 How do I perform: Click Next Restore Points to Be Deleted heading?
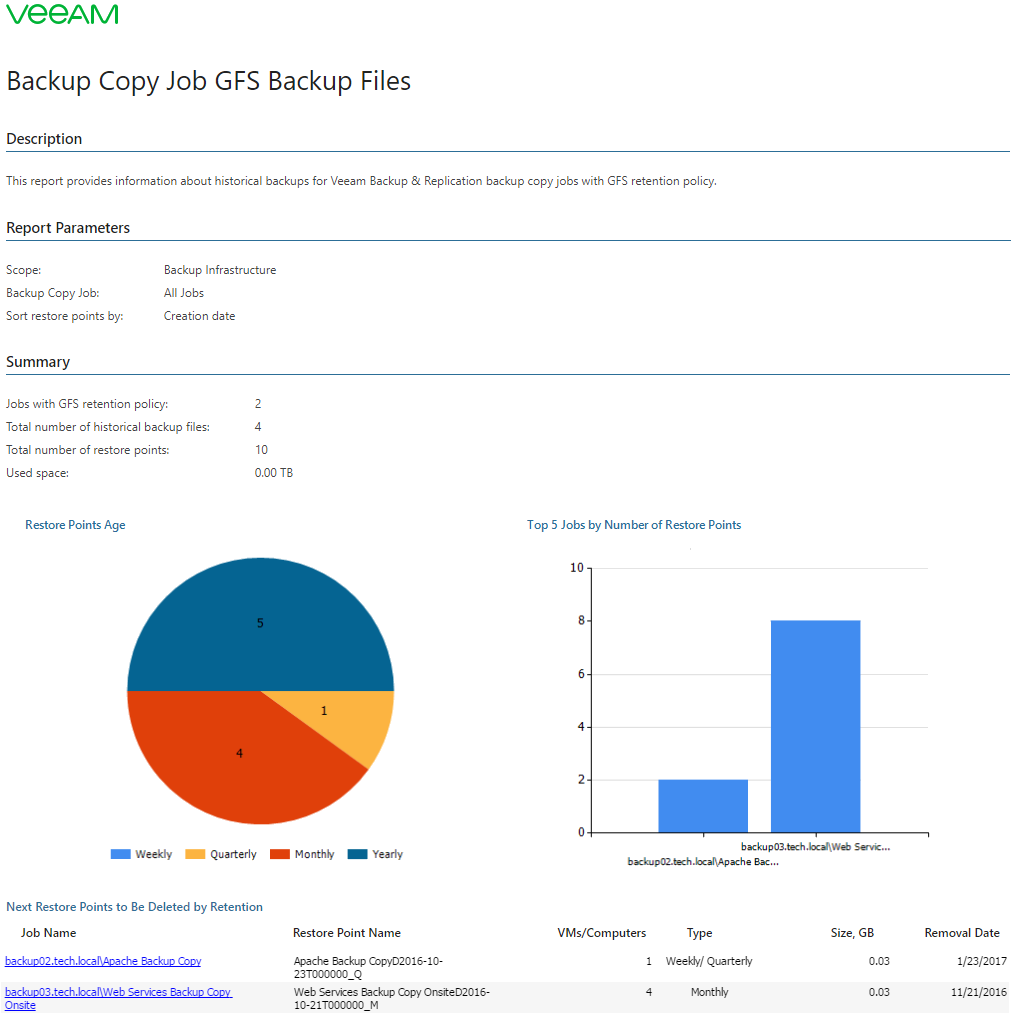point(135,907)
